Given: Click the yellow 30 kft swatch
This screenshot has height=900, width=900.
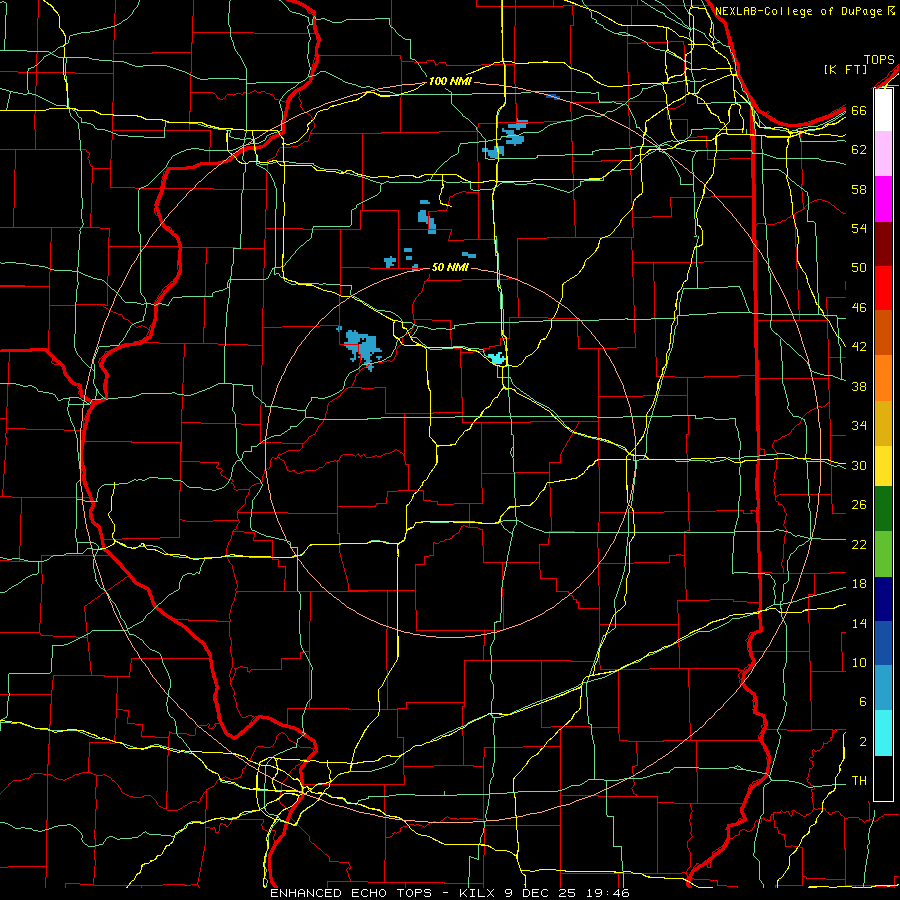Looking at the screenshot, I should click(883, 466).
